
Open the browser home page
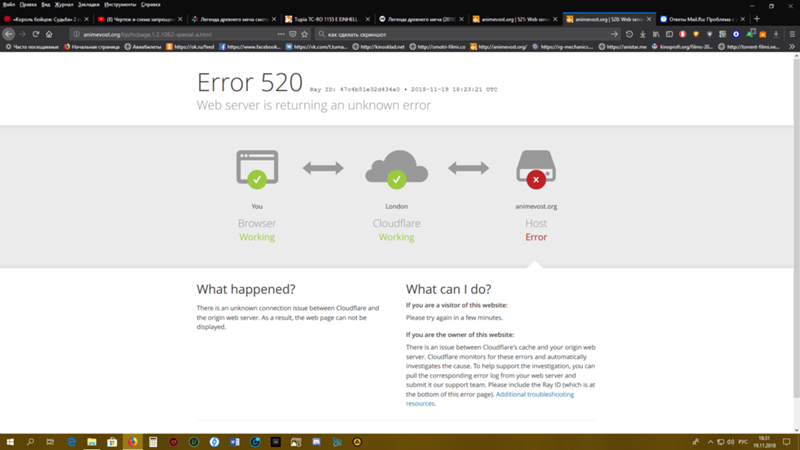click(49, 34)
